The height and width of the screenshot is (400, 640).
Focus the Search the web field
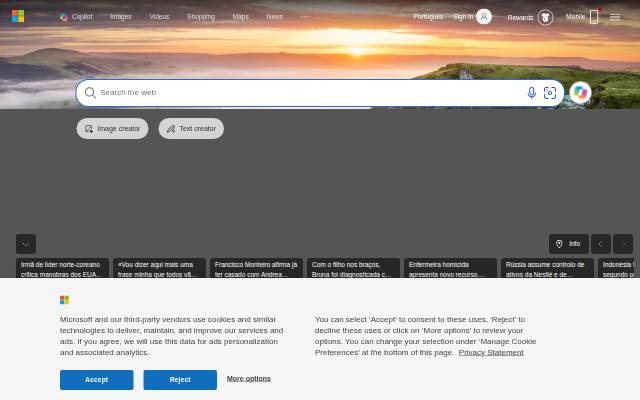pos(310,93)
